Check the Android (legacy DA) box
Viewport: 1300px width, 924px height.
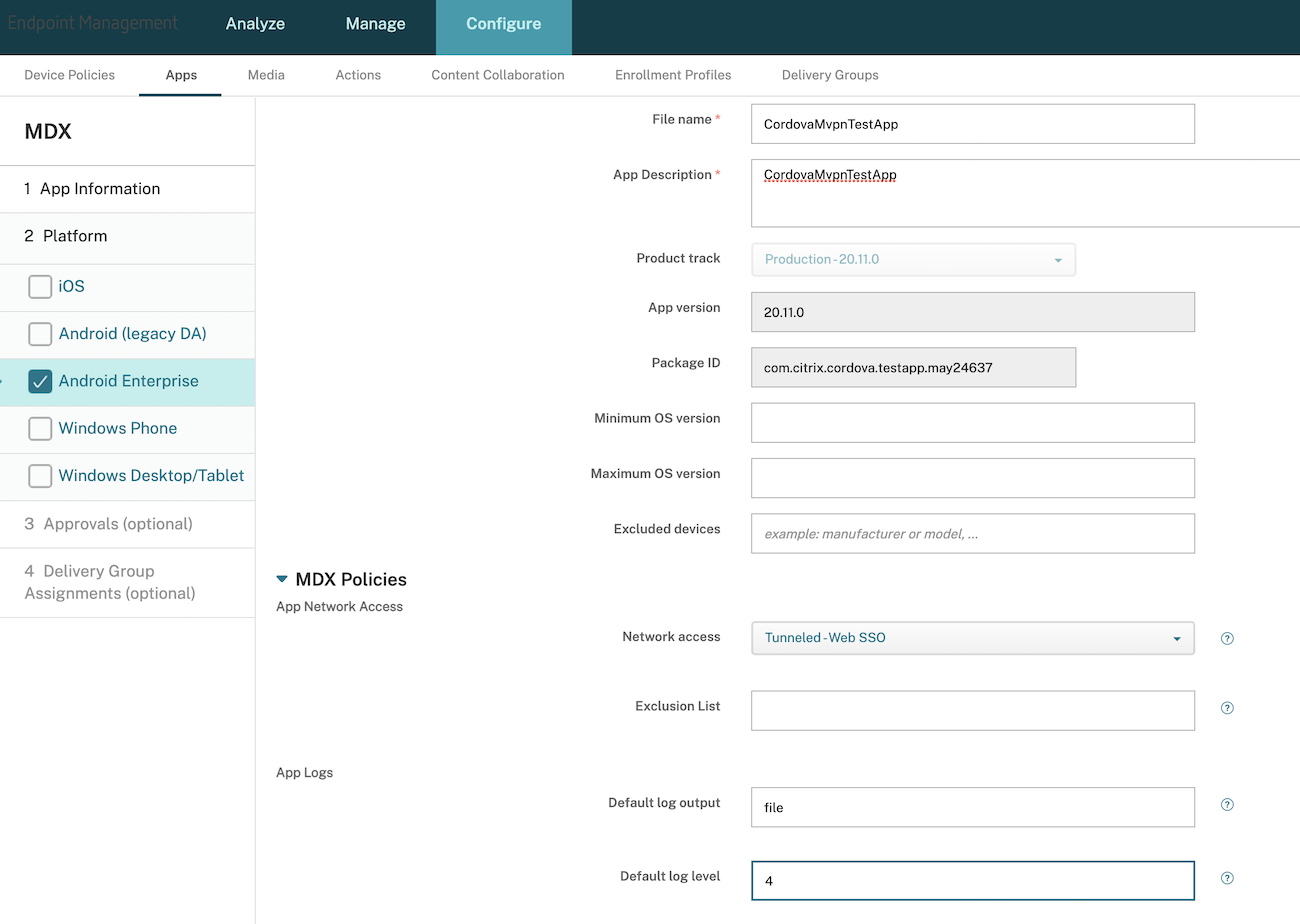[40, 334]
